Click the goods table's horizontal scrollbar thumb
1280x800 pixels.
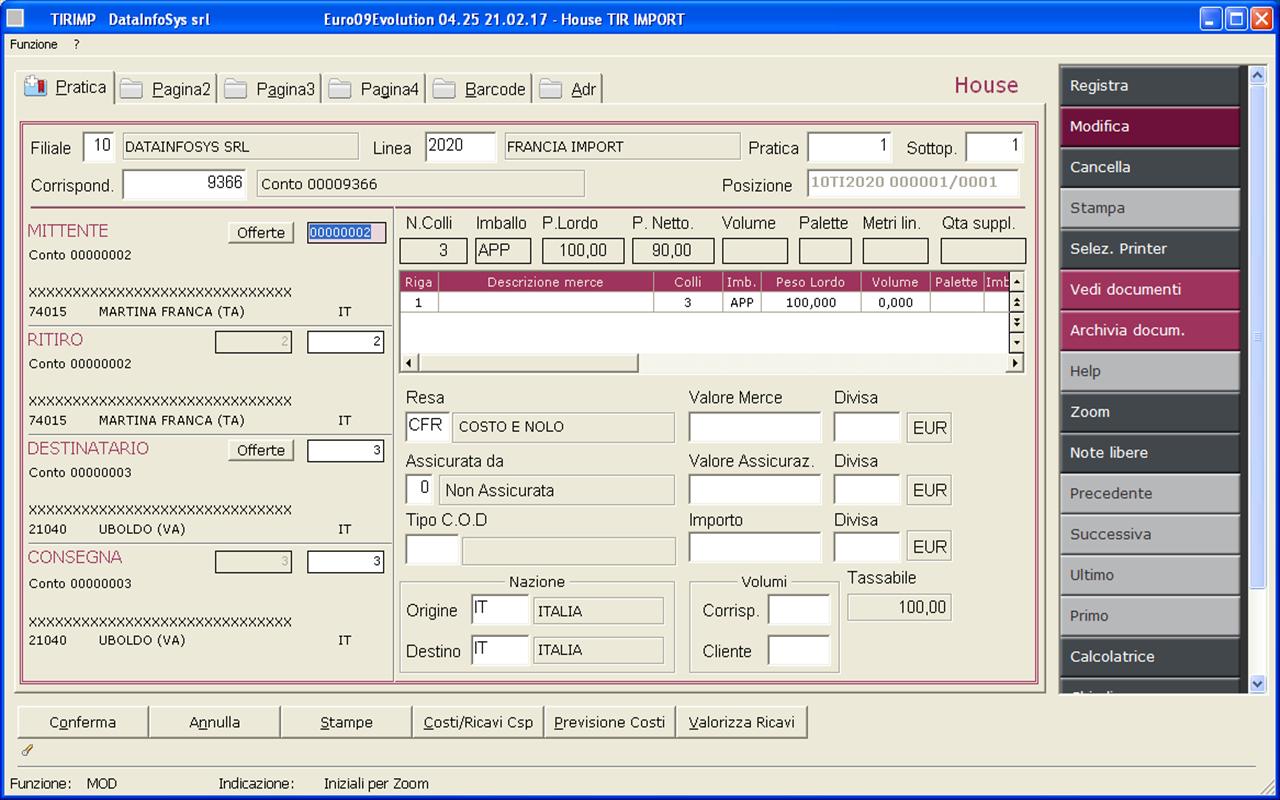tap(528, 362)
